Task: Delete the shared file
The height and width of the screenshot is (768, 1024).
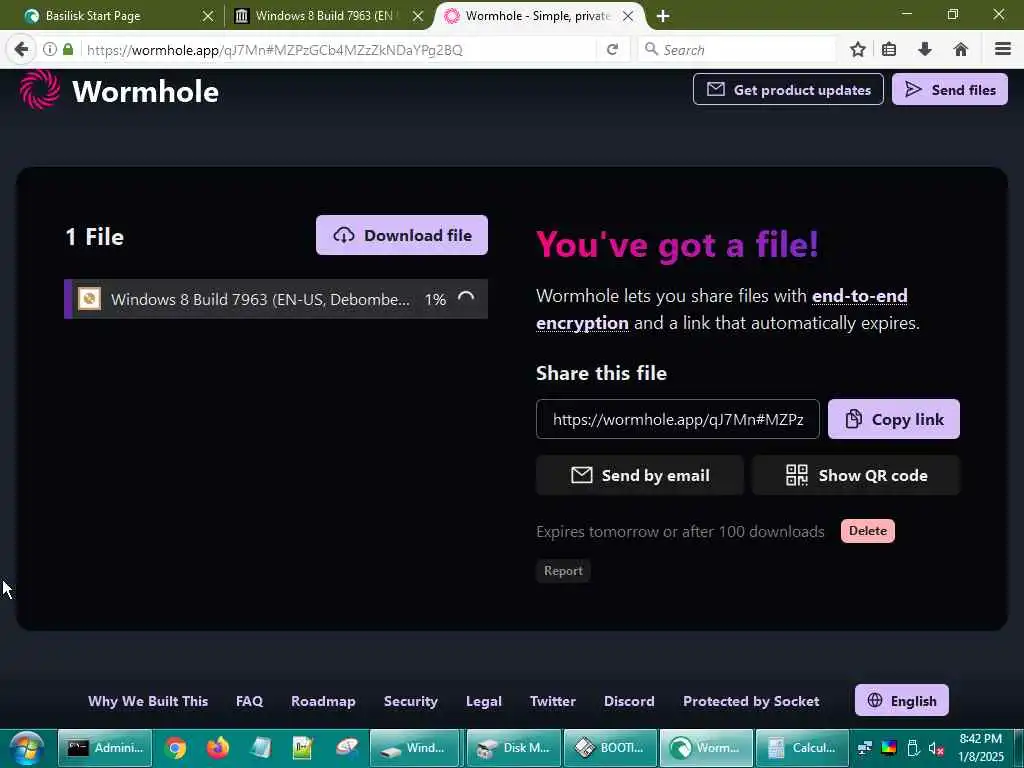Action: [x=867, y=531]
